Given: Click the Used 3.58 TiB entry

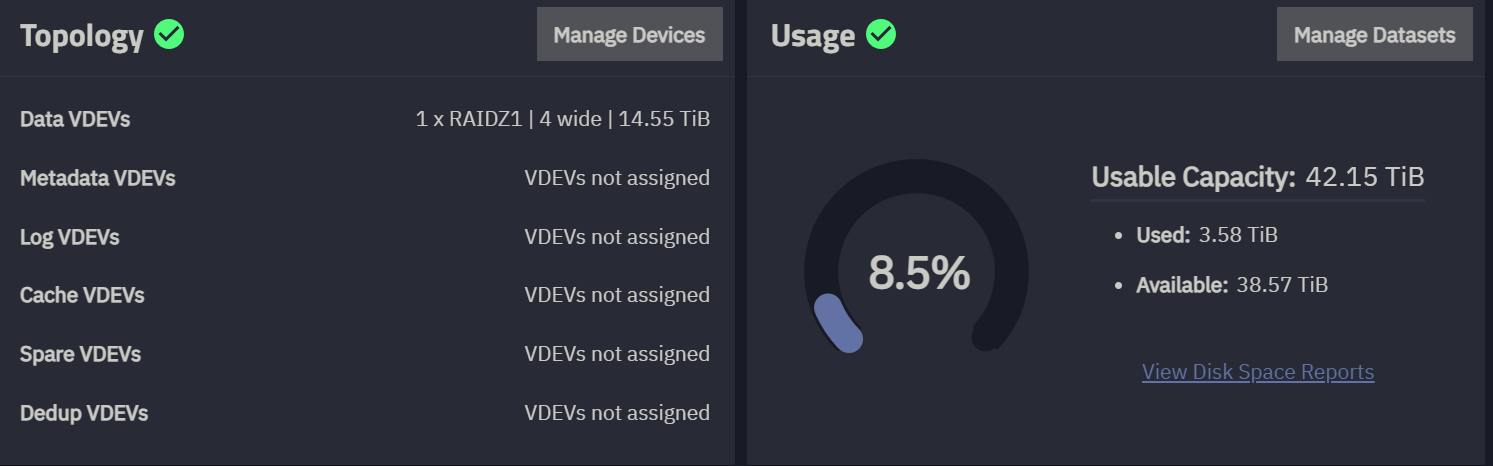Looking at the screenshot, I should (x=1206, y=235).
